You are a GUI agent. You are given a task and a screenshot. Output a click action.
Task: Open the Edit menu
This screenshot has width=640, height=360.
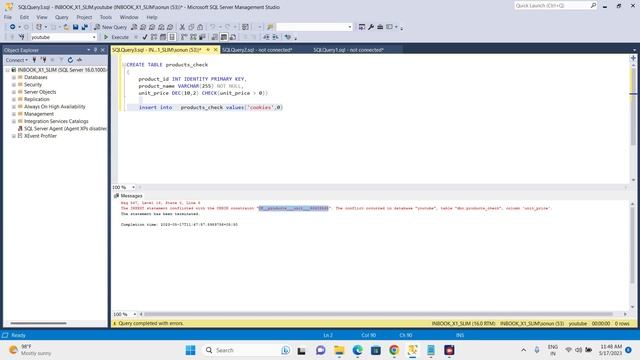click(24, 17)
